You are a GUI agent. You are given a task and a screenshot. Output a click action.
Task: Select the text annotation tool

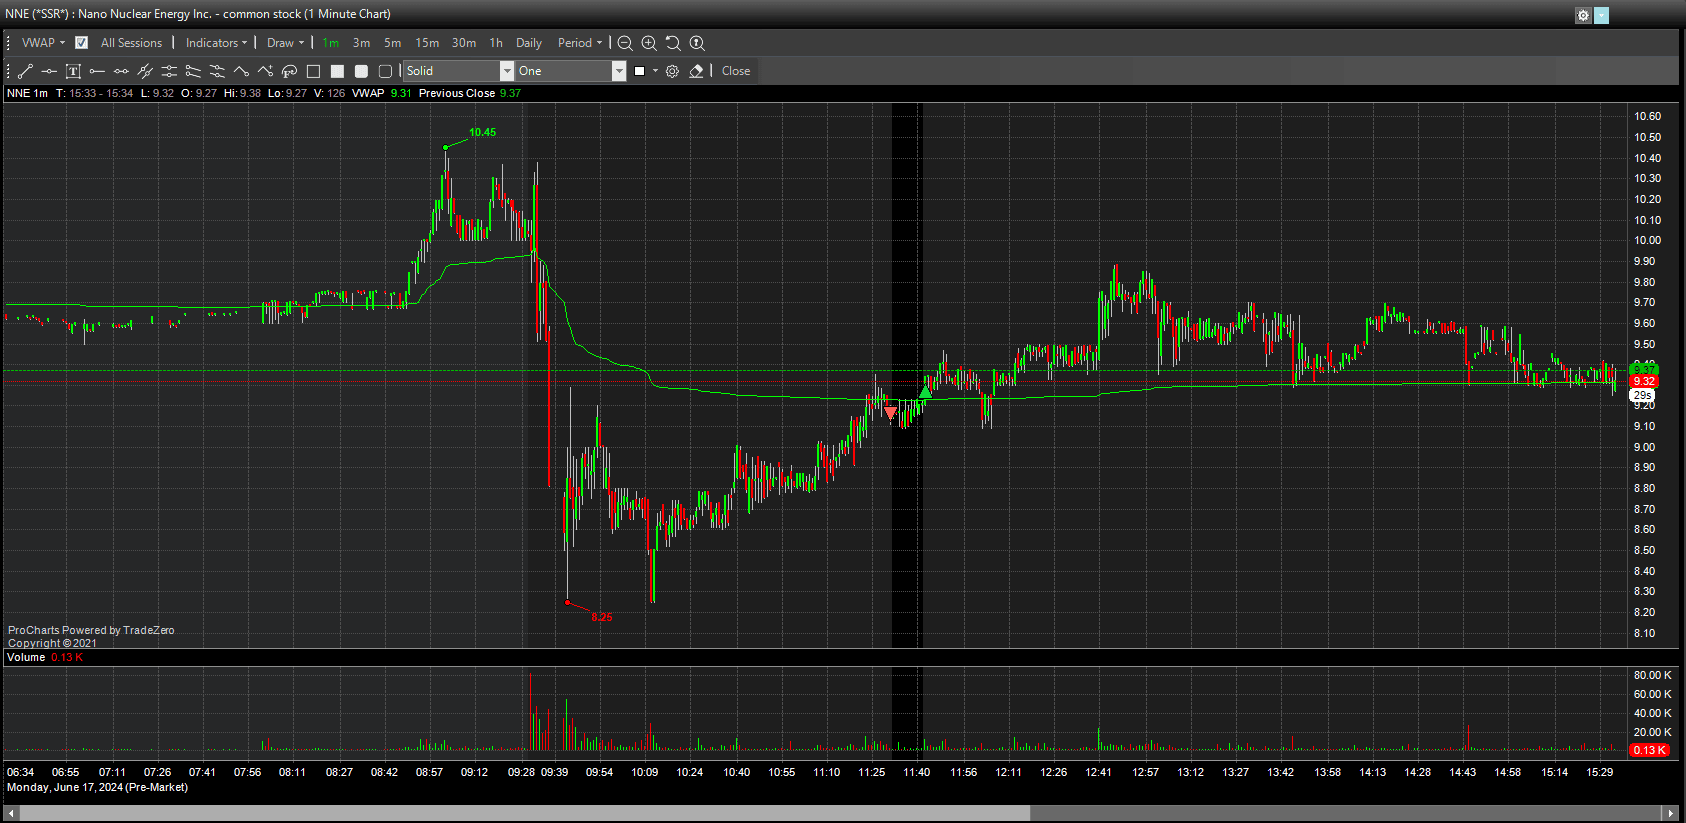(x=73, y=71)
